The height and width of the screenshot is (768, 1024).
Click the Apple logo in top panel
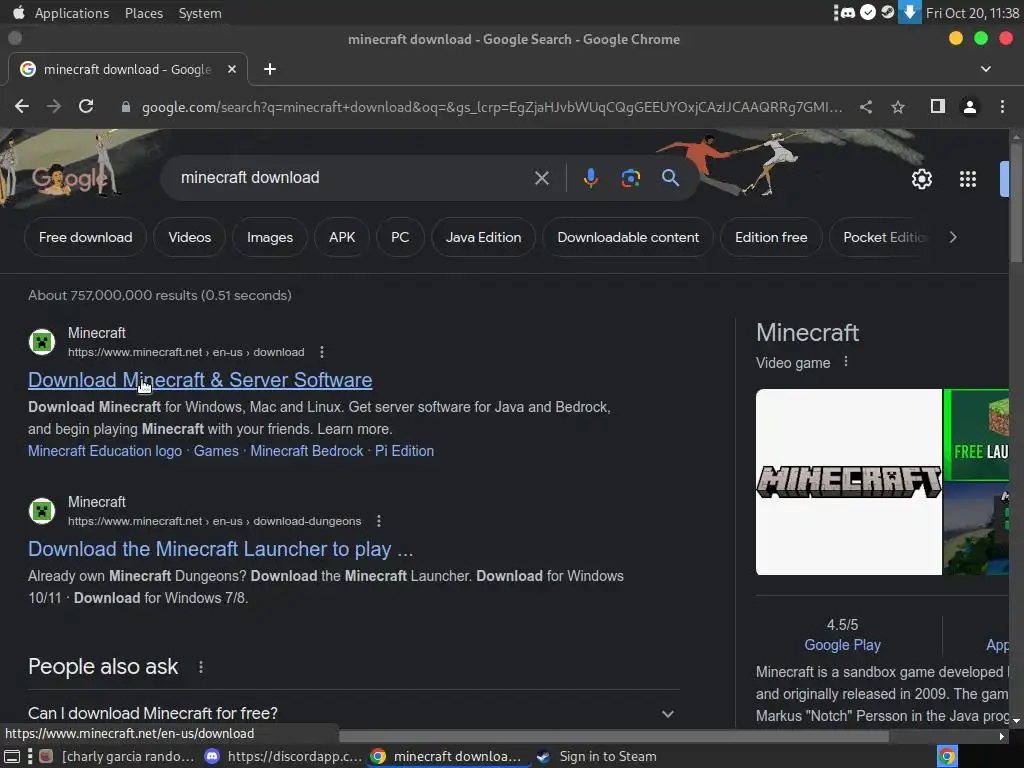[x=18, y=12]
